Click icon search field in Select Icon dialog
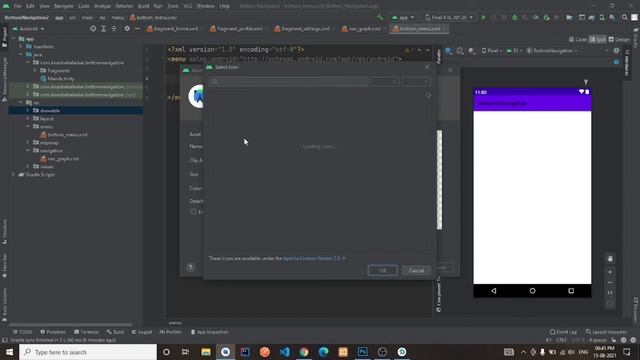640x360 pixels. coord(289,82)
